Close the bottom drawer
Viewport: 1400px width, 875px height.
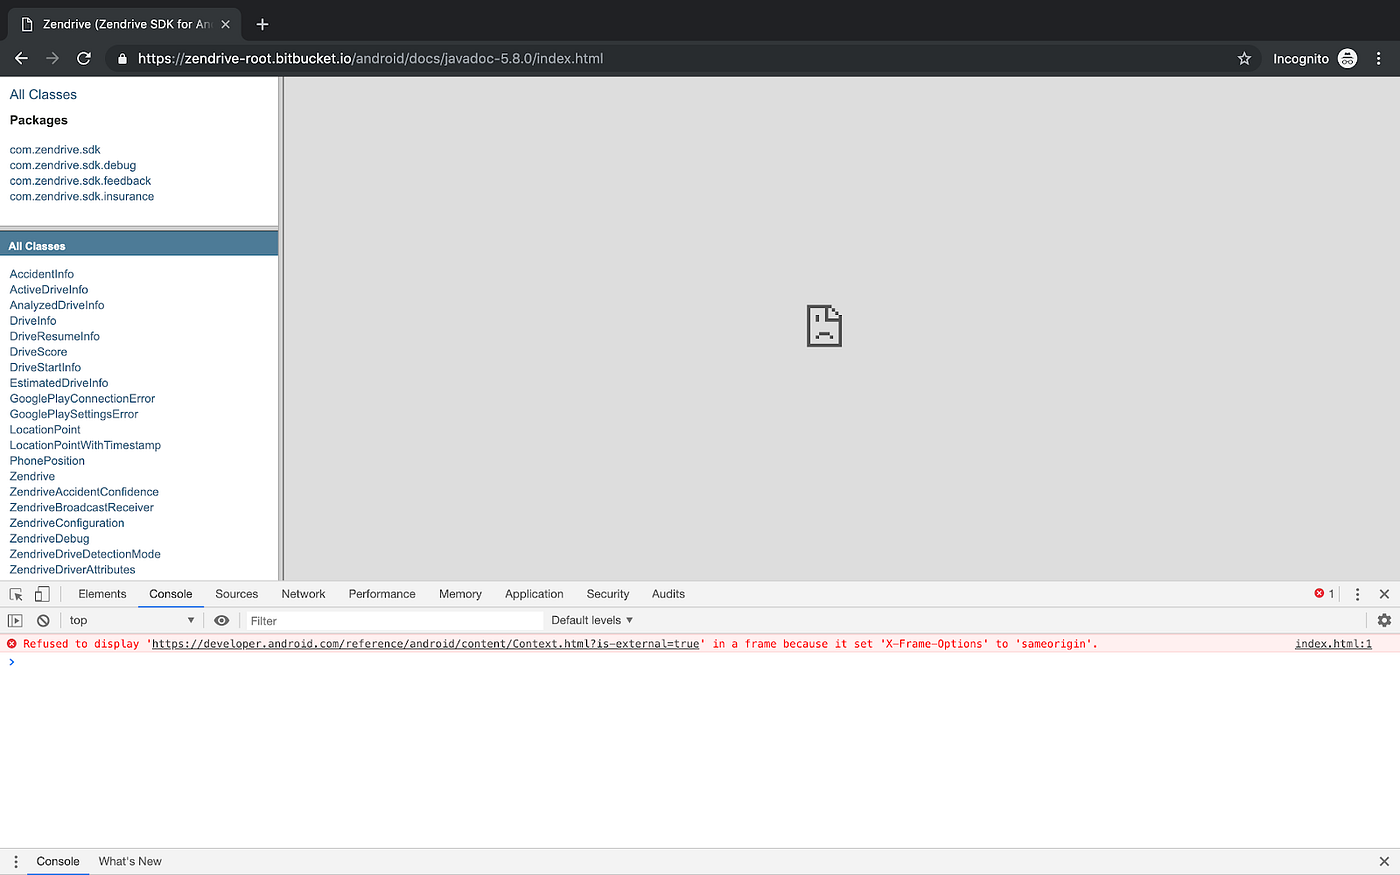pyautogui.click(x=1384, y=861)
